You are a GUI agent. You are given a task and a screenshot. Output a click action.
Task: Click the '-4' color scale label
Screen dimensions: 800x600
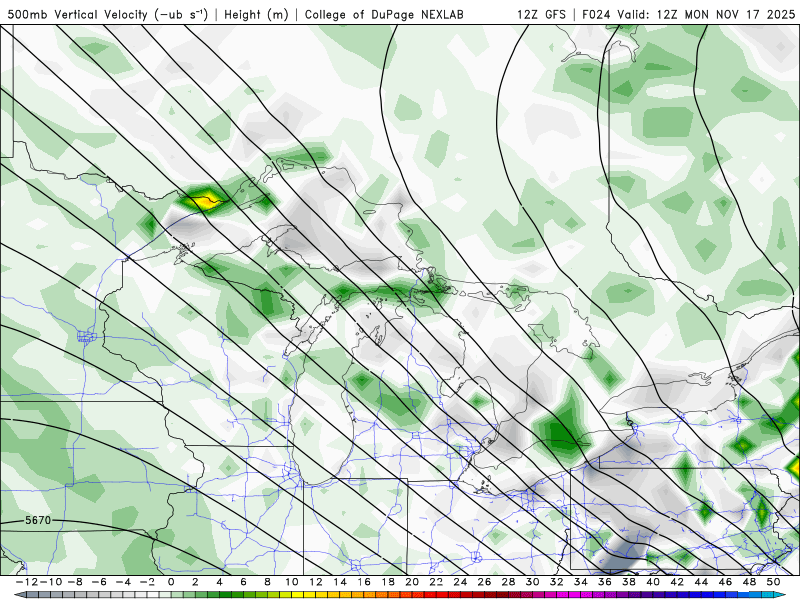click(x=122, y=582)
